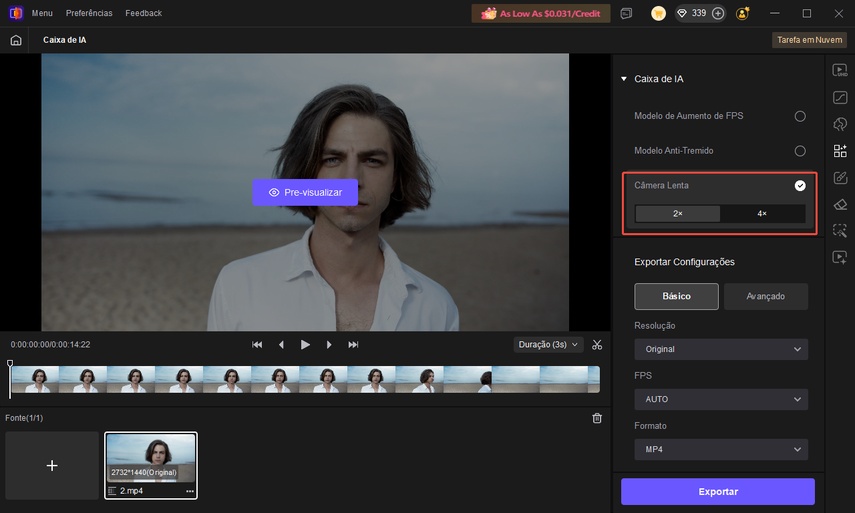Add credits with the plus icon
Screen dimensions: 855x513
click(x=718, y=14)
